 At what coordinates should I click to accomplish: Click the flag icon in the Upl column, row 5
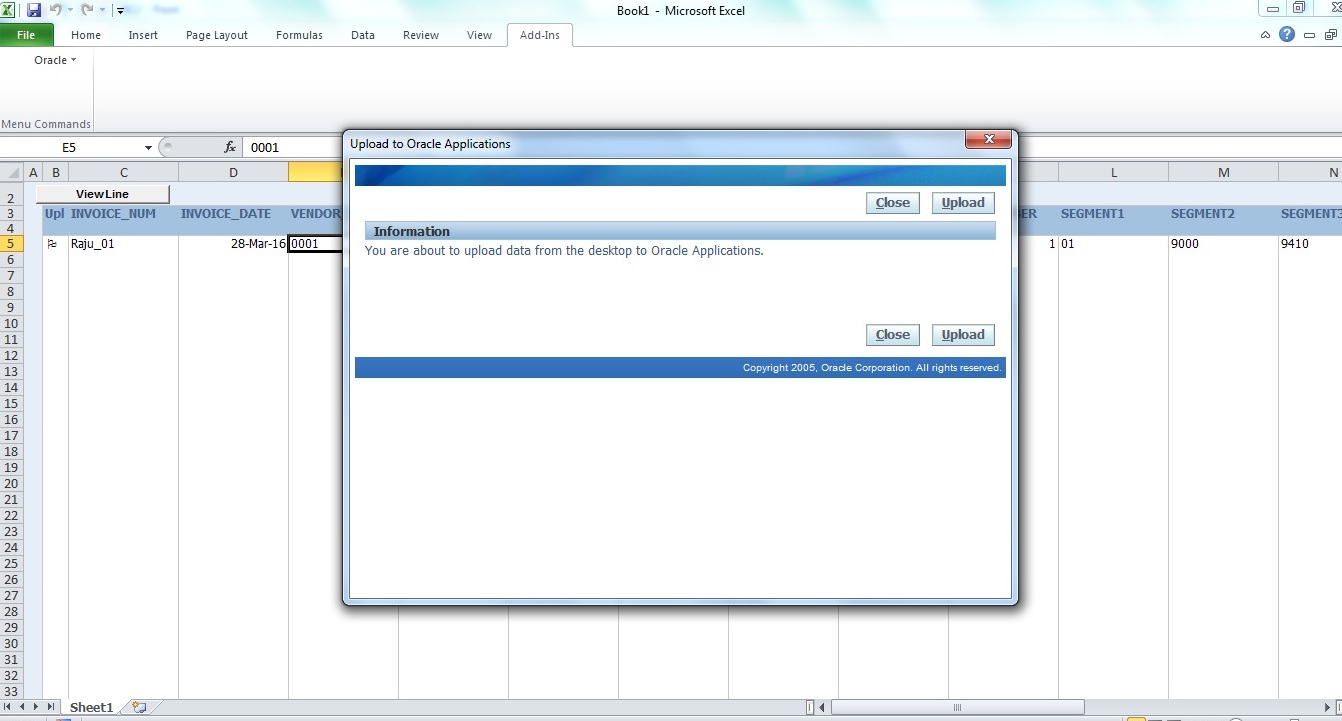click(x=52, y=243)
